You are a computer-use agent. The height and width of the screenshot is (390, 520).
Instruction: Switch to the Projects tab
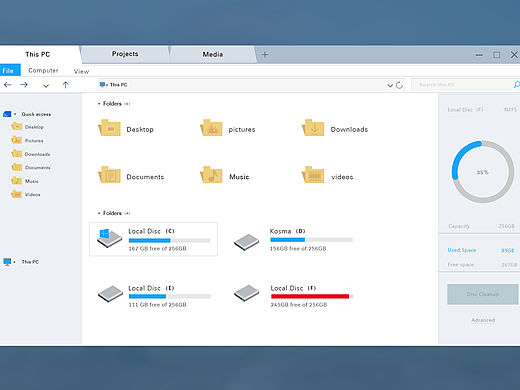(x=125, y=54)
